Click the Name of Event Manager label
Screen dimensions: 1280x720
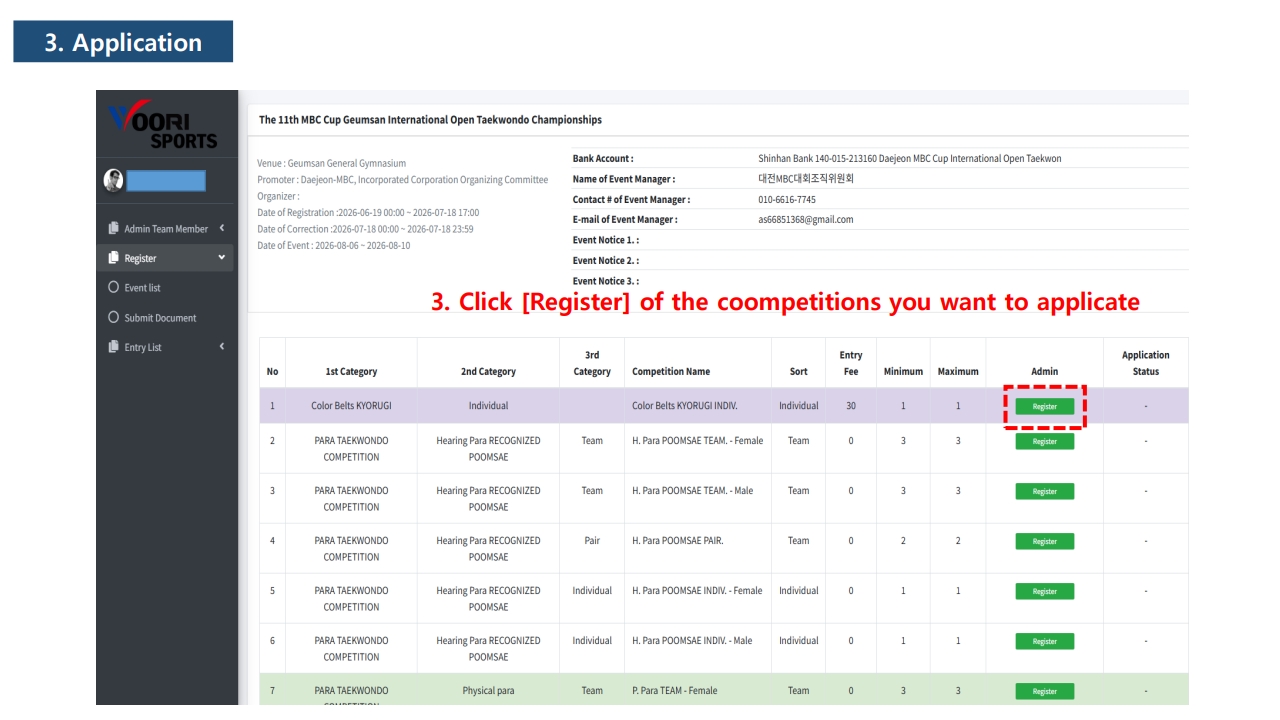coord(623,180)
